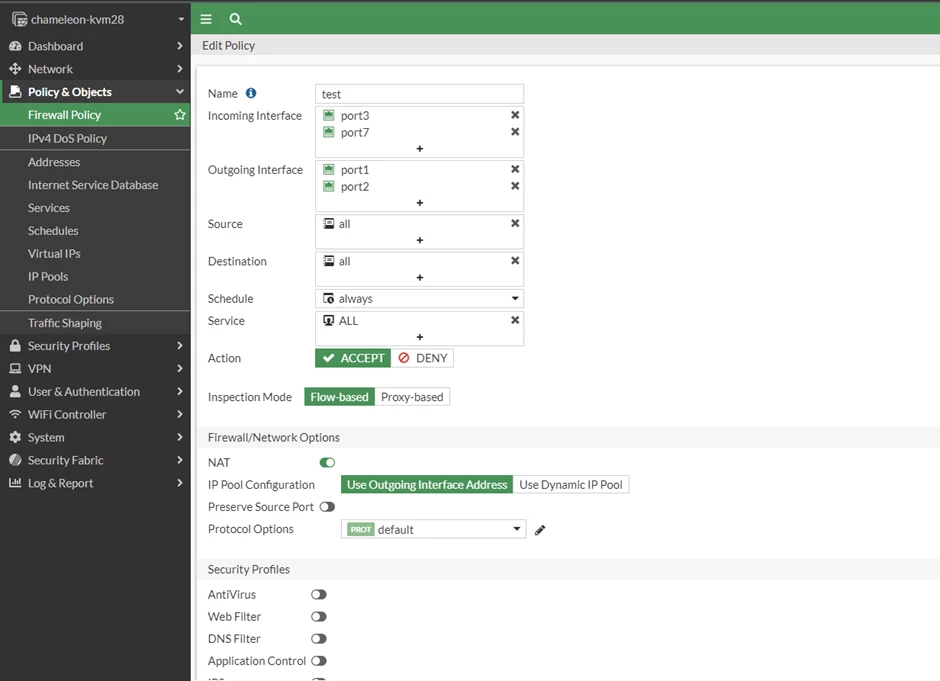Viewport: 940px width, 681px height.
Task: Click the port3 interface icon
Action: pyautogui.click(x=329, y=115)
